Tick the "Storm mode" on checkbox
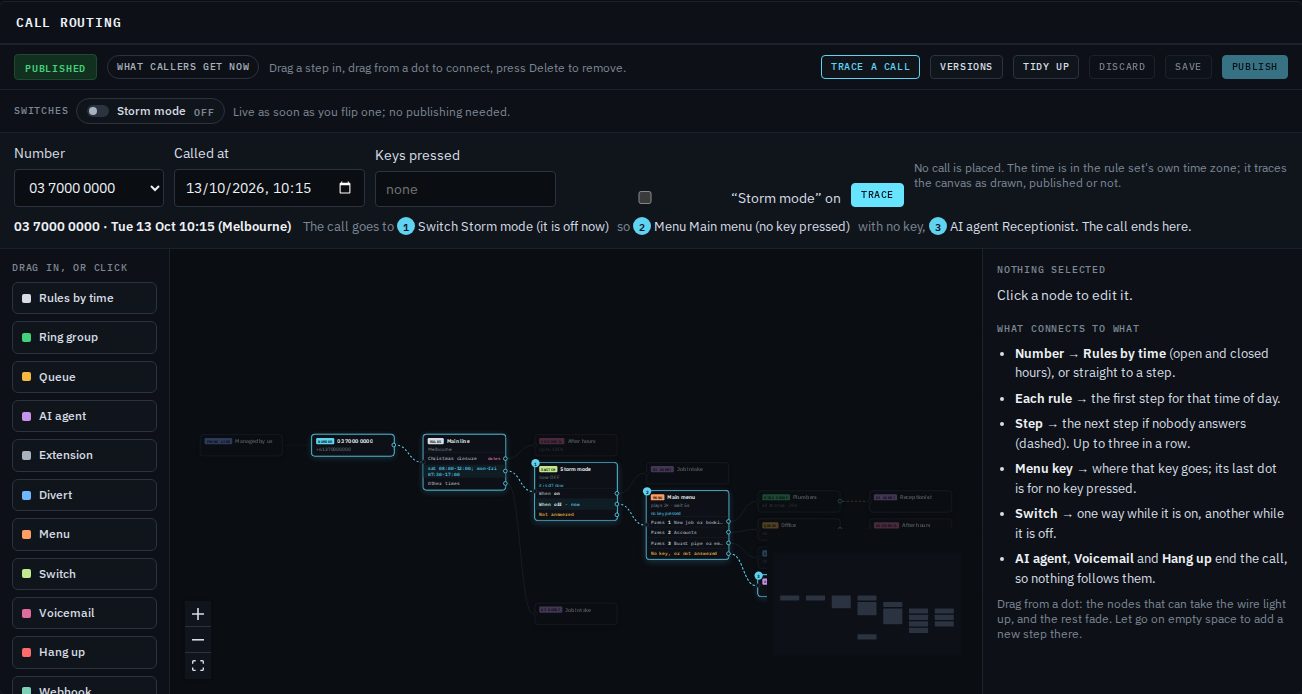Viewport: 1302px width, 694px height. click(645, 197)
